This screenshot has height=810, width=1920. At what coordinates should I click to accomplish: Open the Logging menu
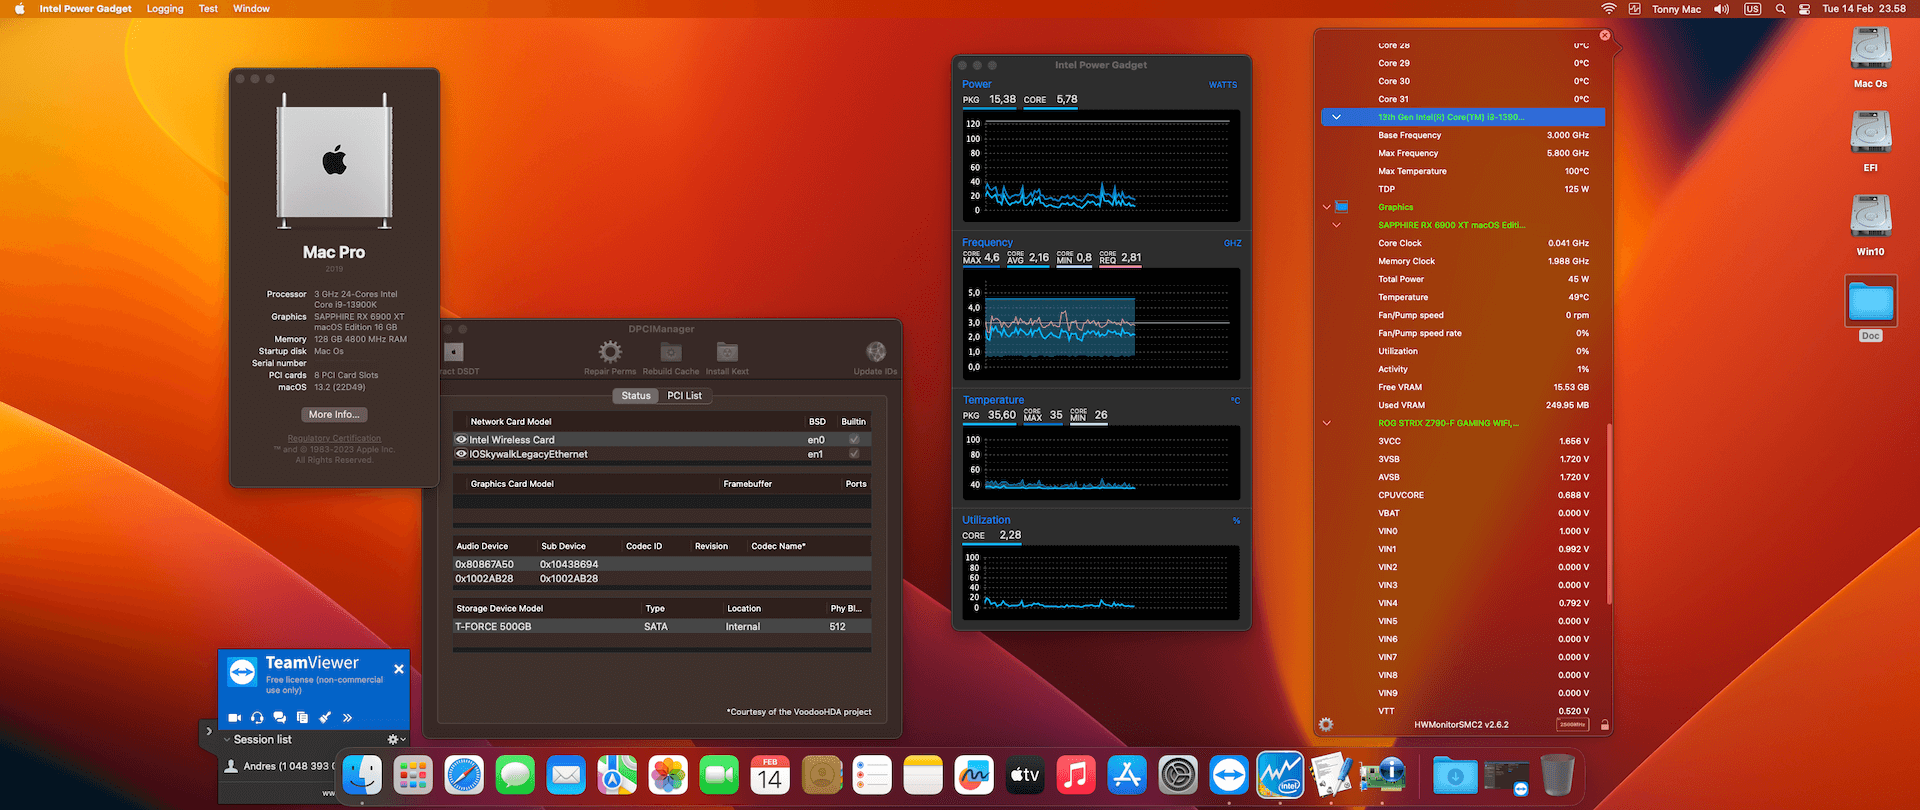[x=165, y=9]
